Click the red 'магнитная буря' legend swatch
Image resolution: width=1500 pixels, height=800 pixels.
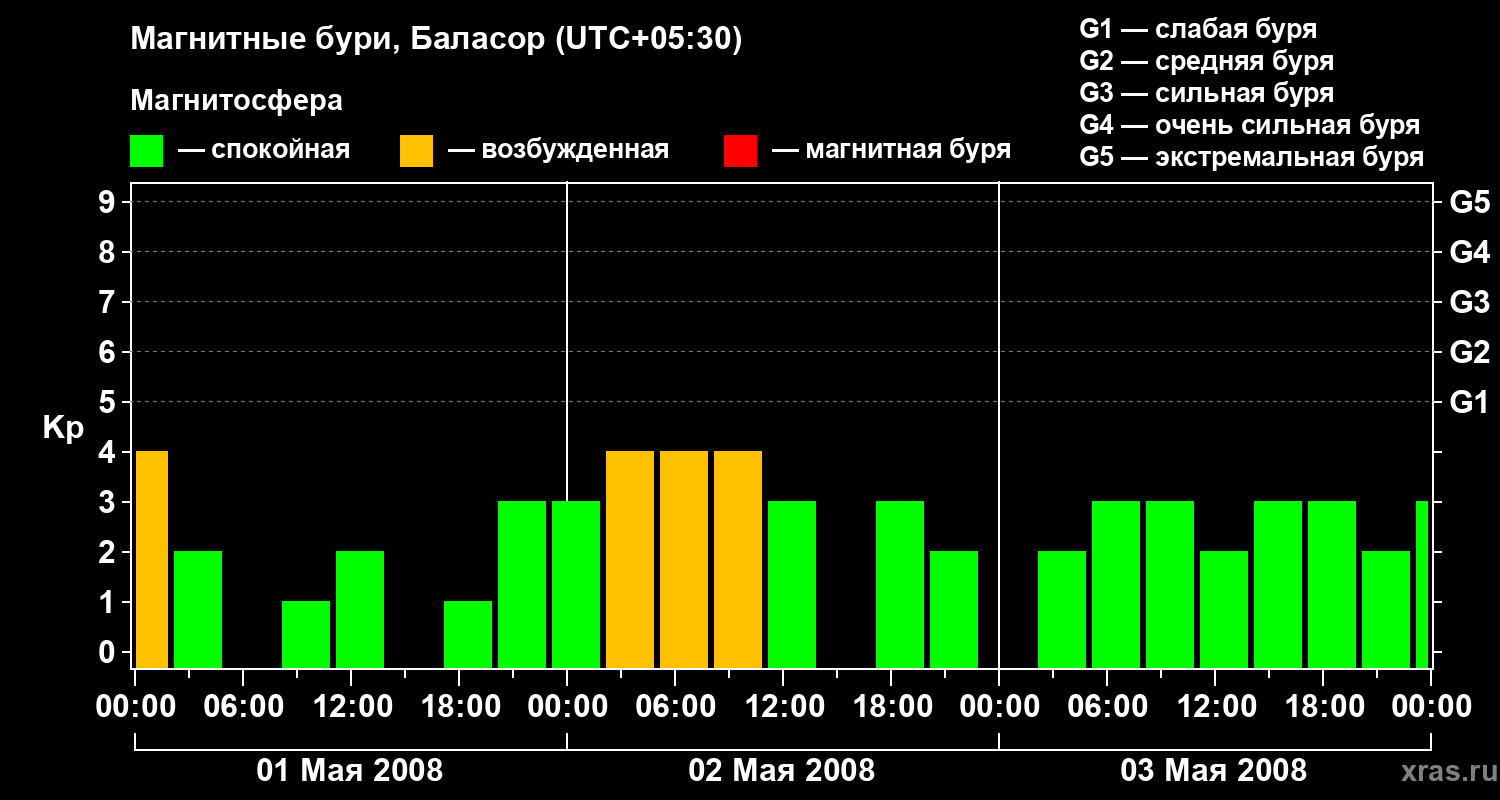coord(740,151)
